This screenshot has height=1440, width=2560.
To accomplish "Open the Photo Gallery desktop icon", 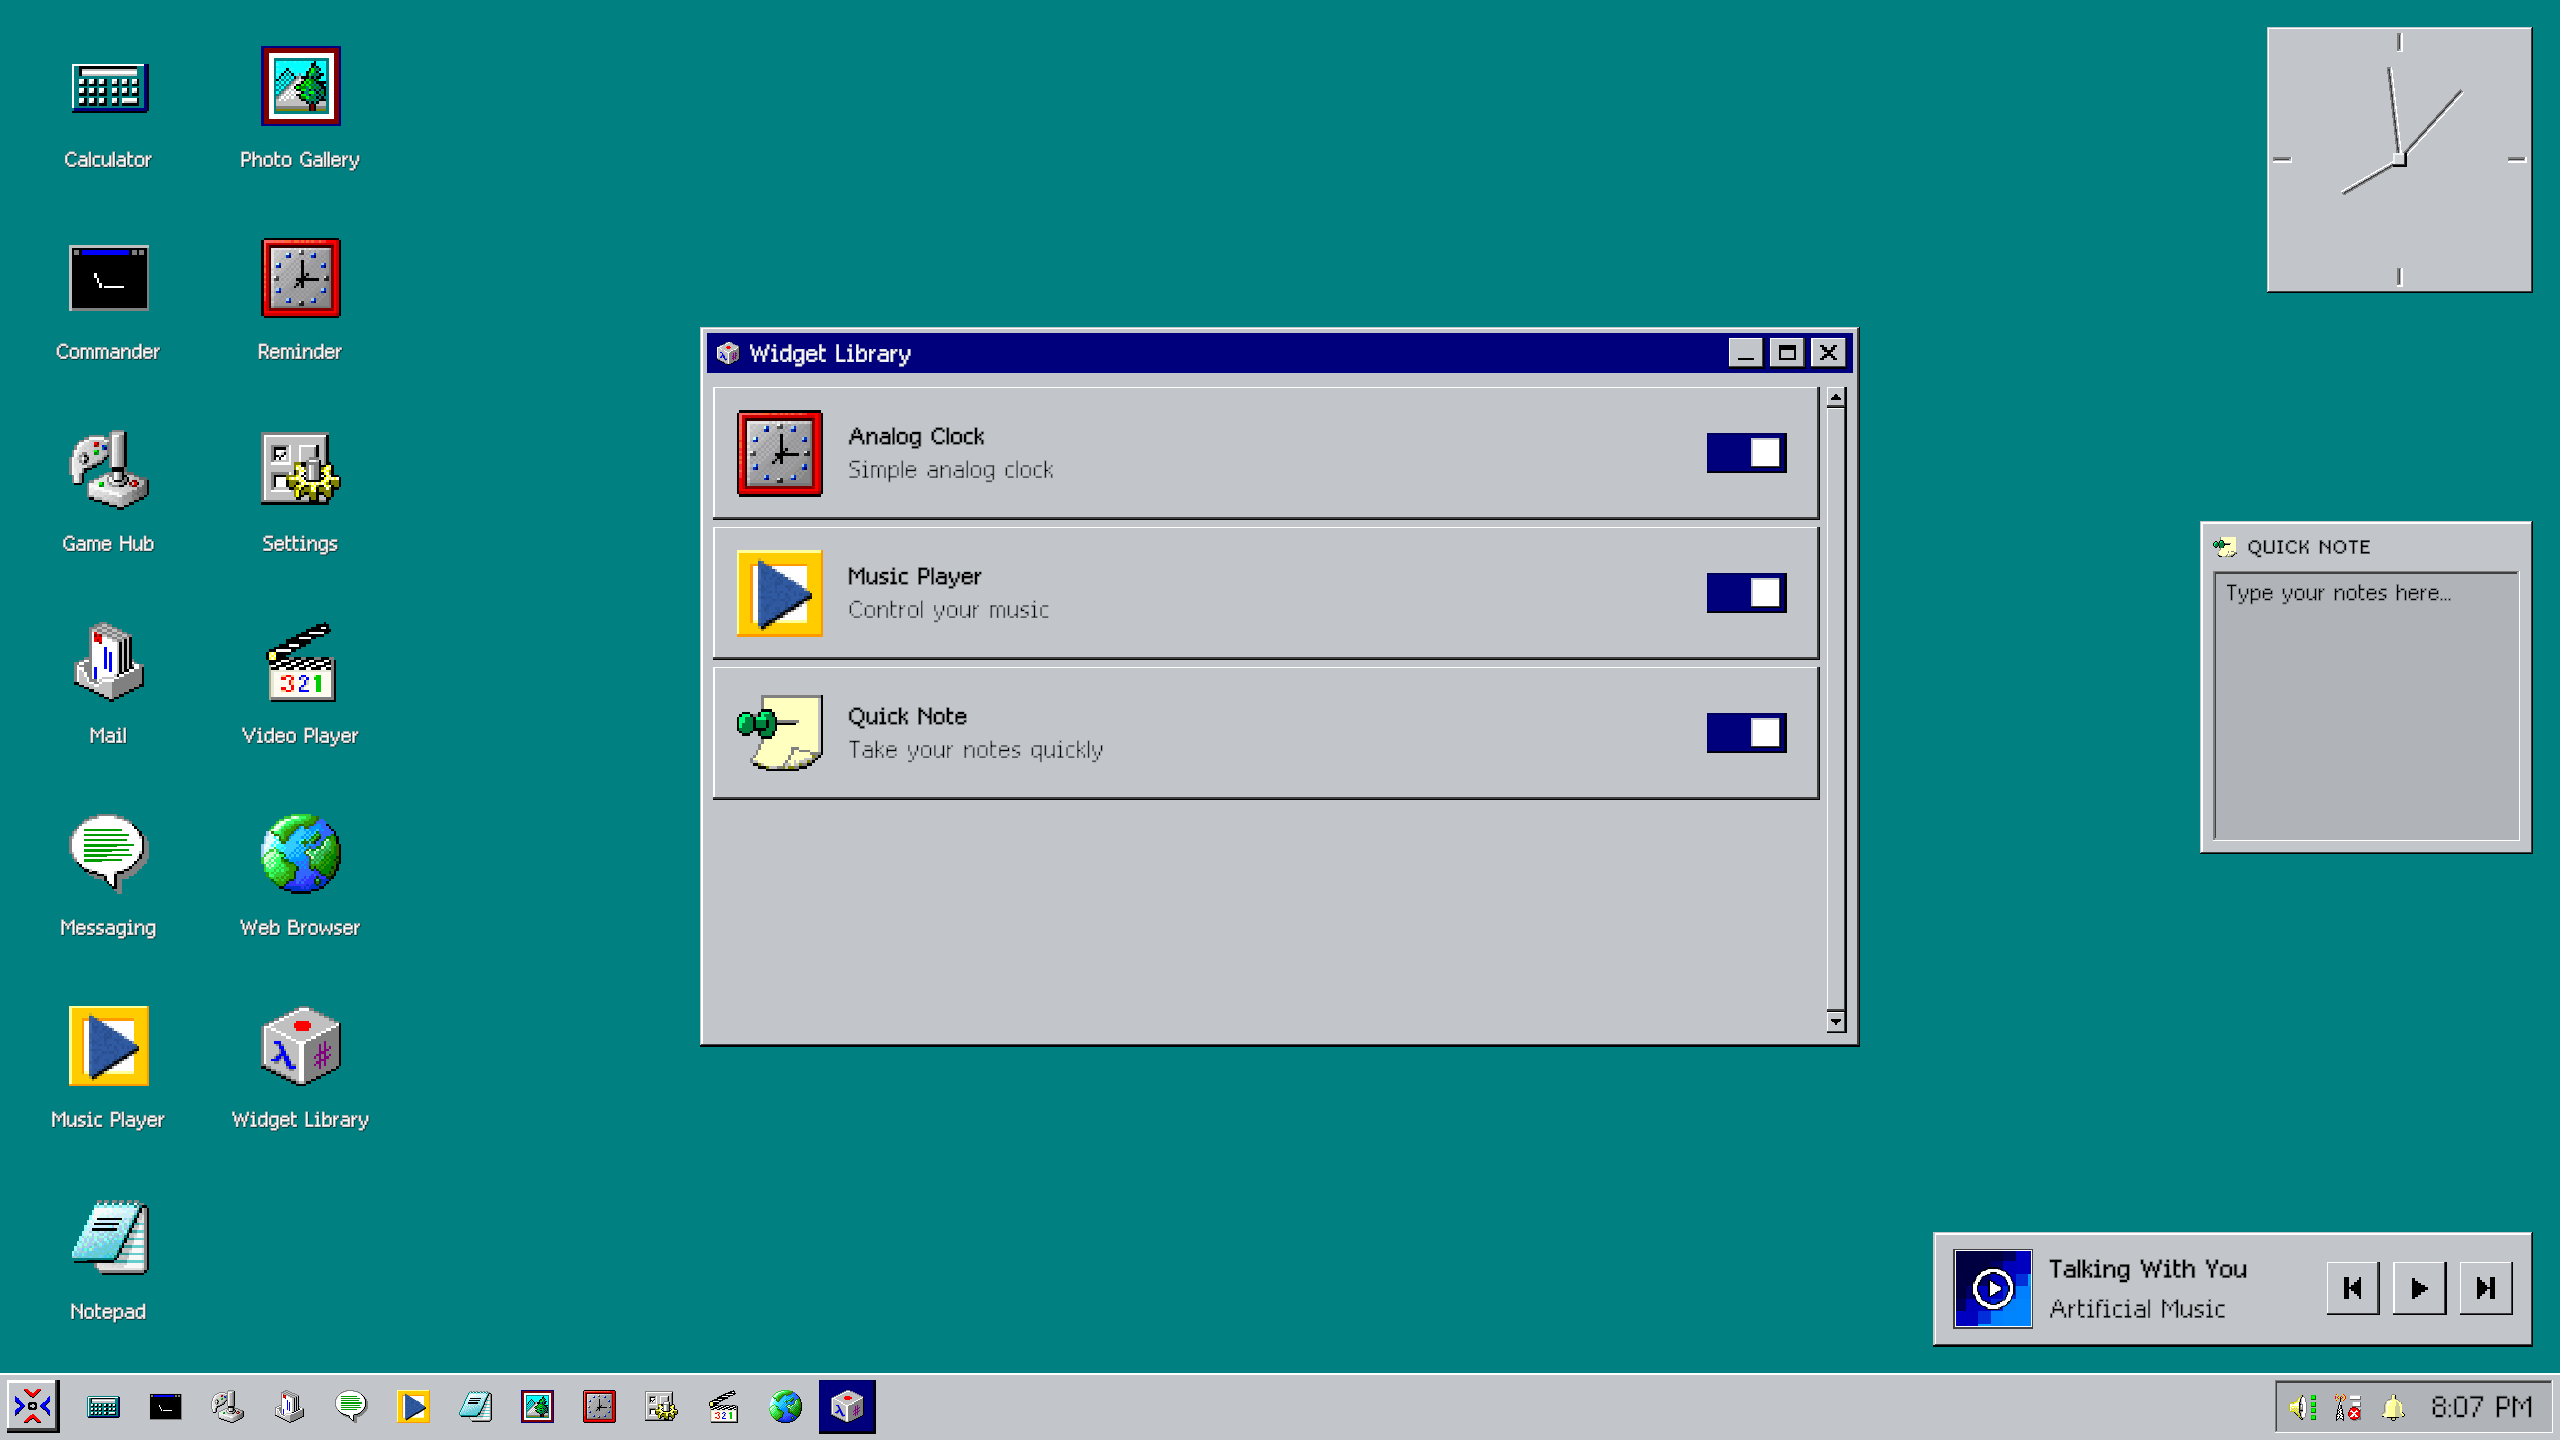I will [300, 88].
